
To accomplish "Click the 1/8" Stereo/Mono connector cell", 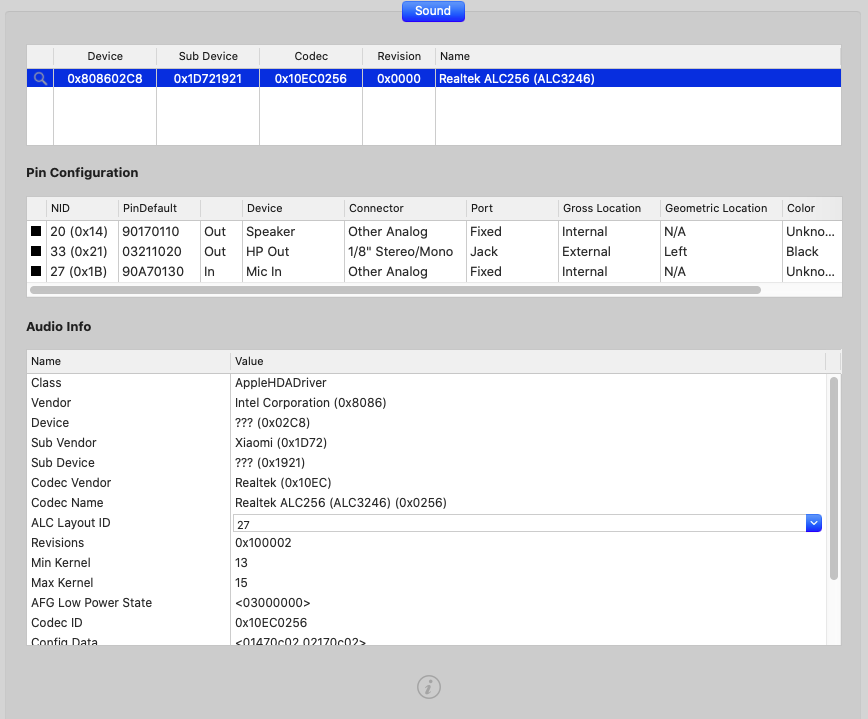I will coord(400,251).
